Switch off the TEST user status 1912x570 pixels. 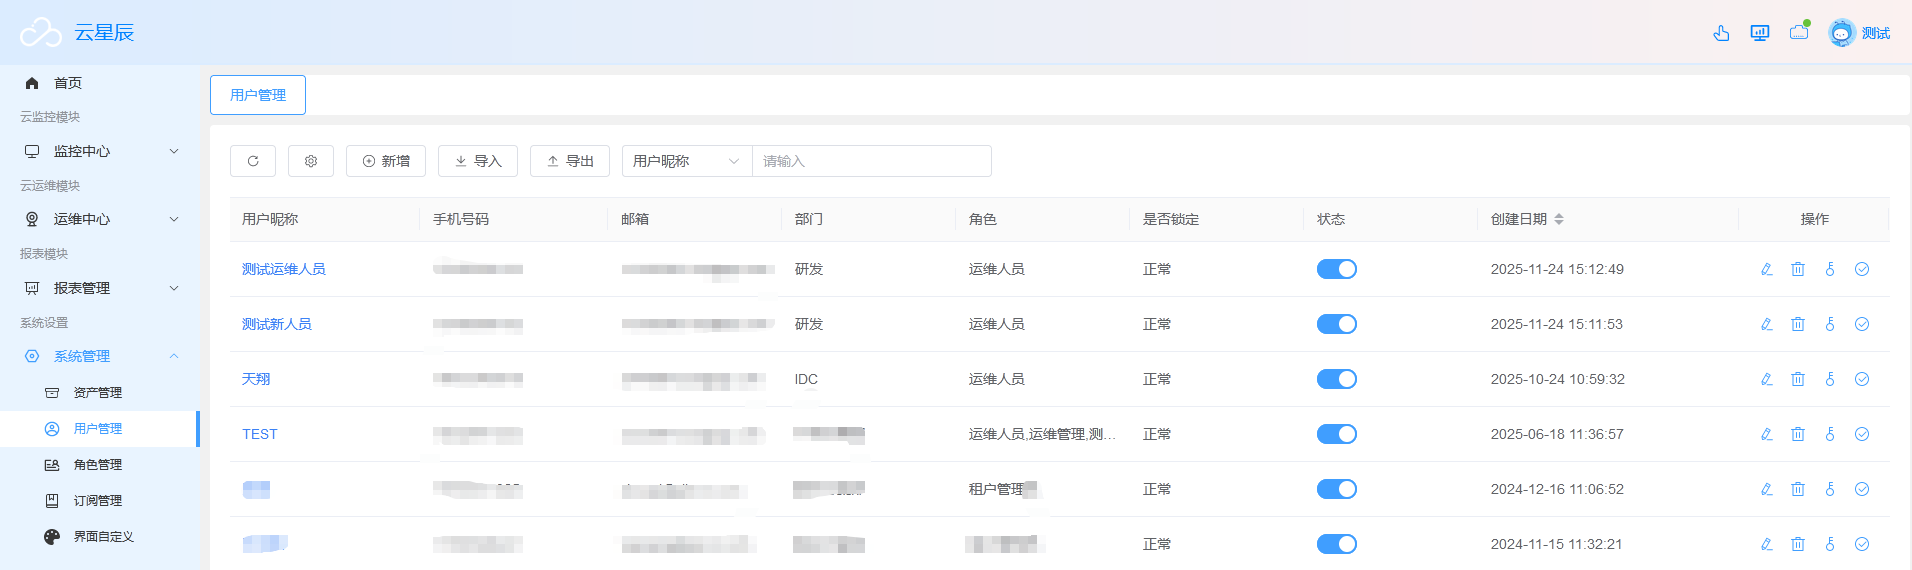click(x=1337, y=434)
